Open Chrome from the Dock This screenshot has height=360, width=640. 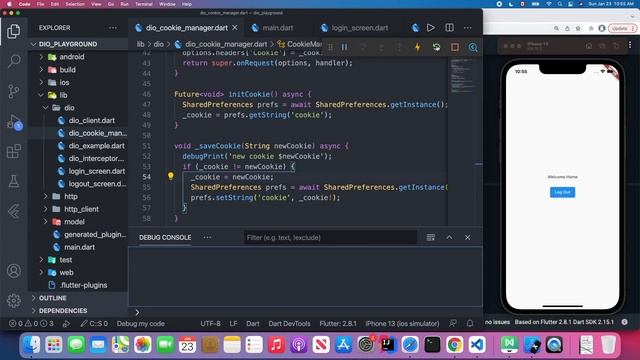[x=454, y=345]
